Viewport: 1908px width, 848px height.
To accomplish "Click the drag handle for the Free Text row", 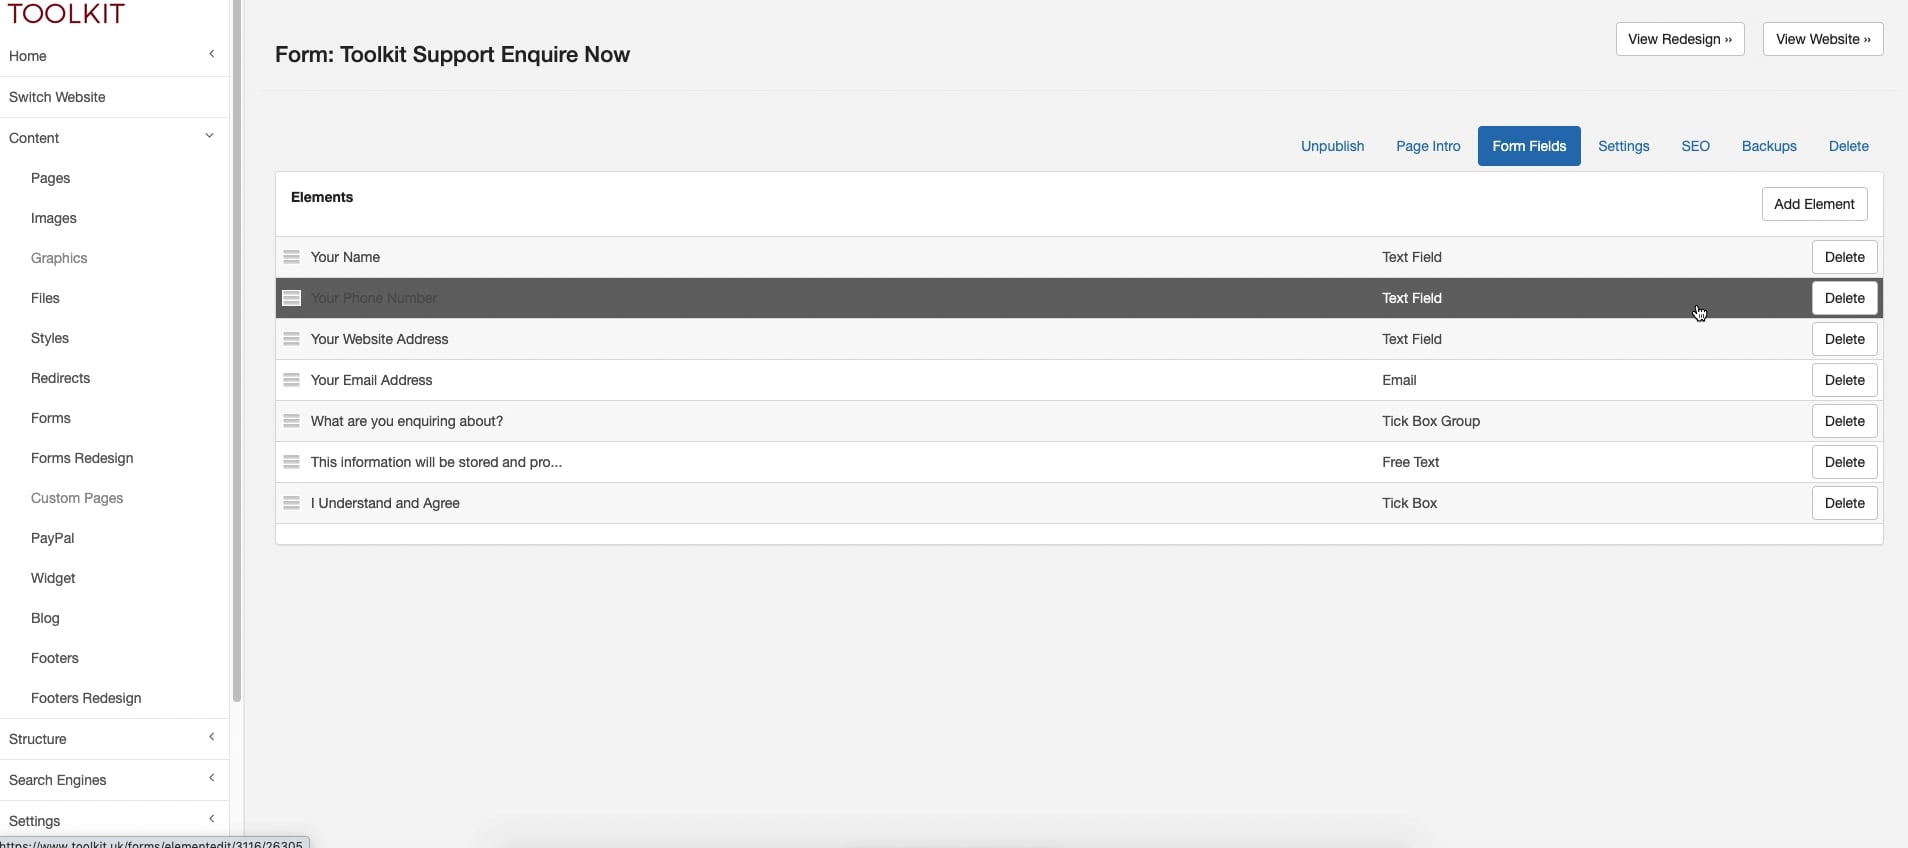I will point(291,462).
